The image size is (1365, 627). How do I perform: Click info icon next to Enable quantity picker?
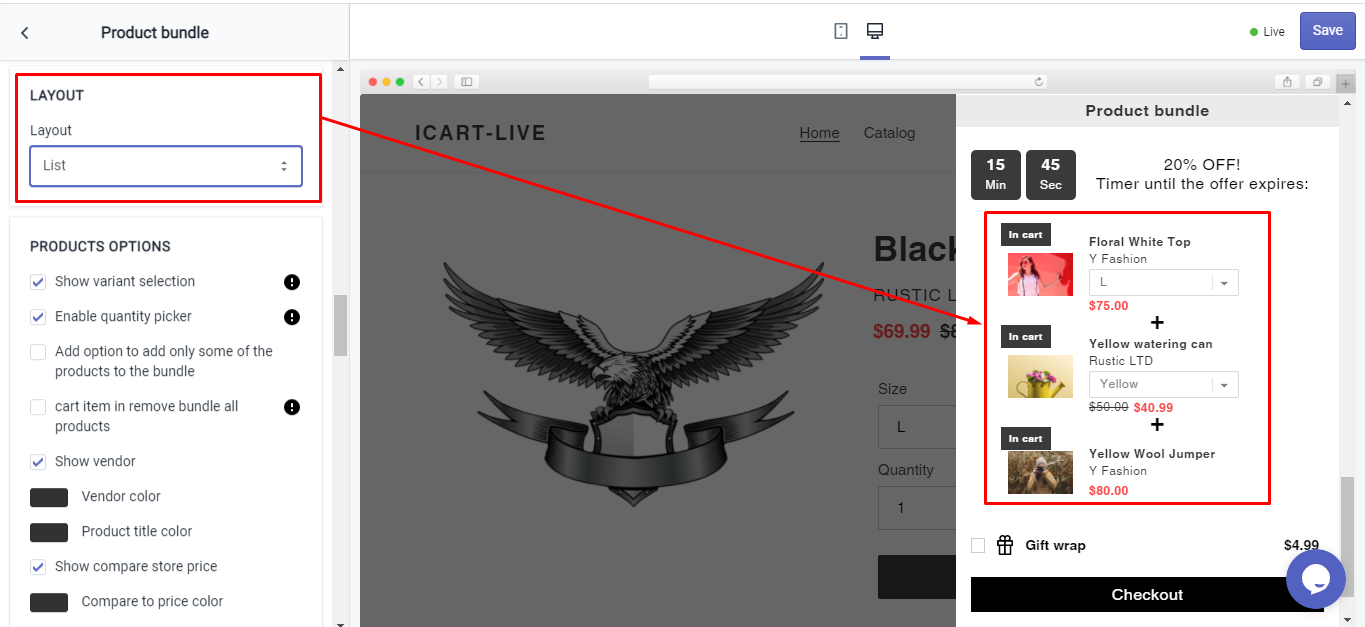coord(292,317)
